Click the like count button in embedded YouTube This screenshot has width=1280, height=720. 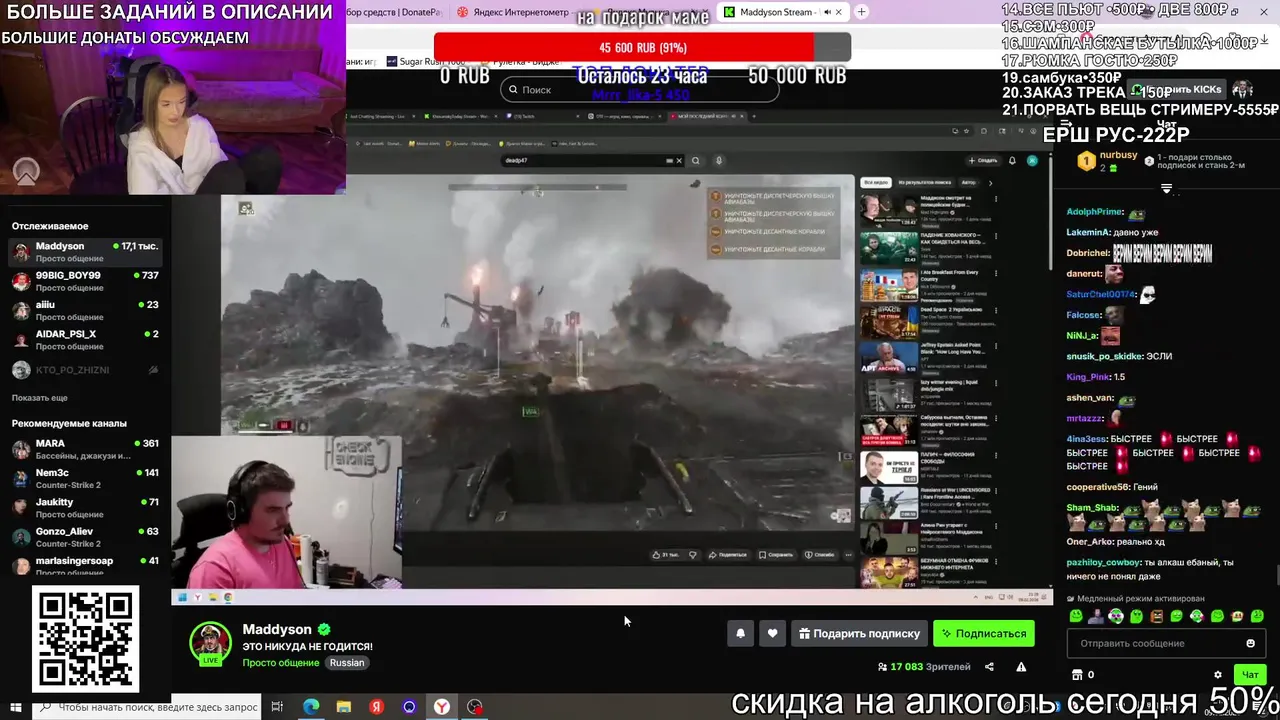665,554
